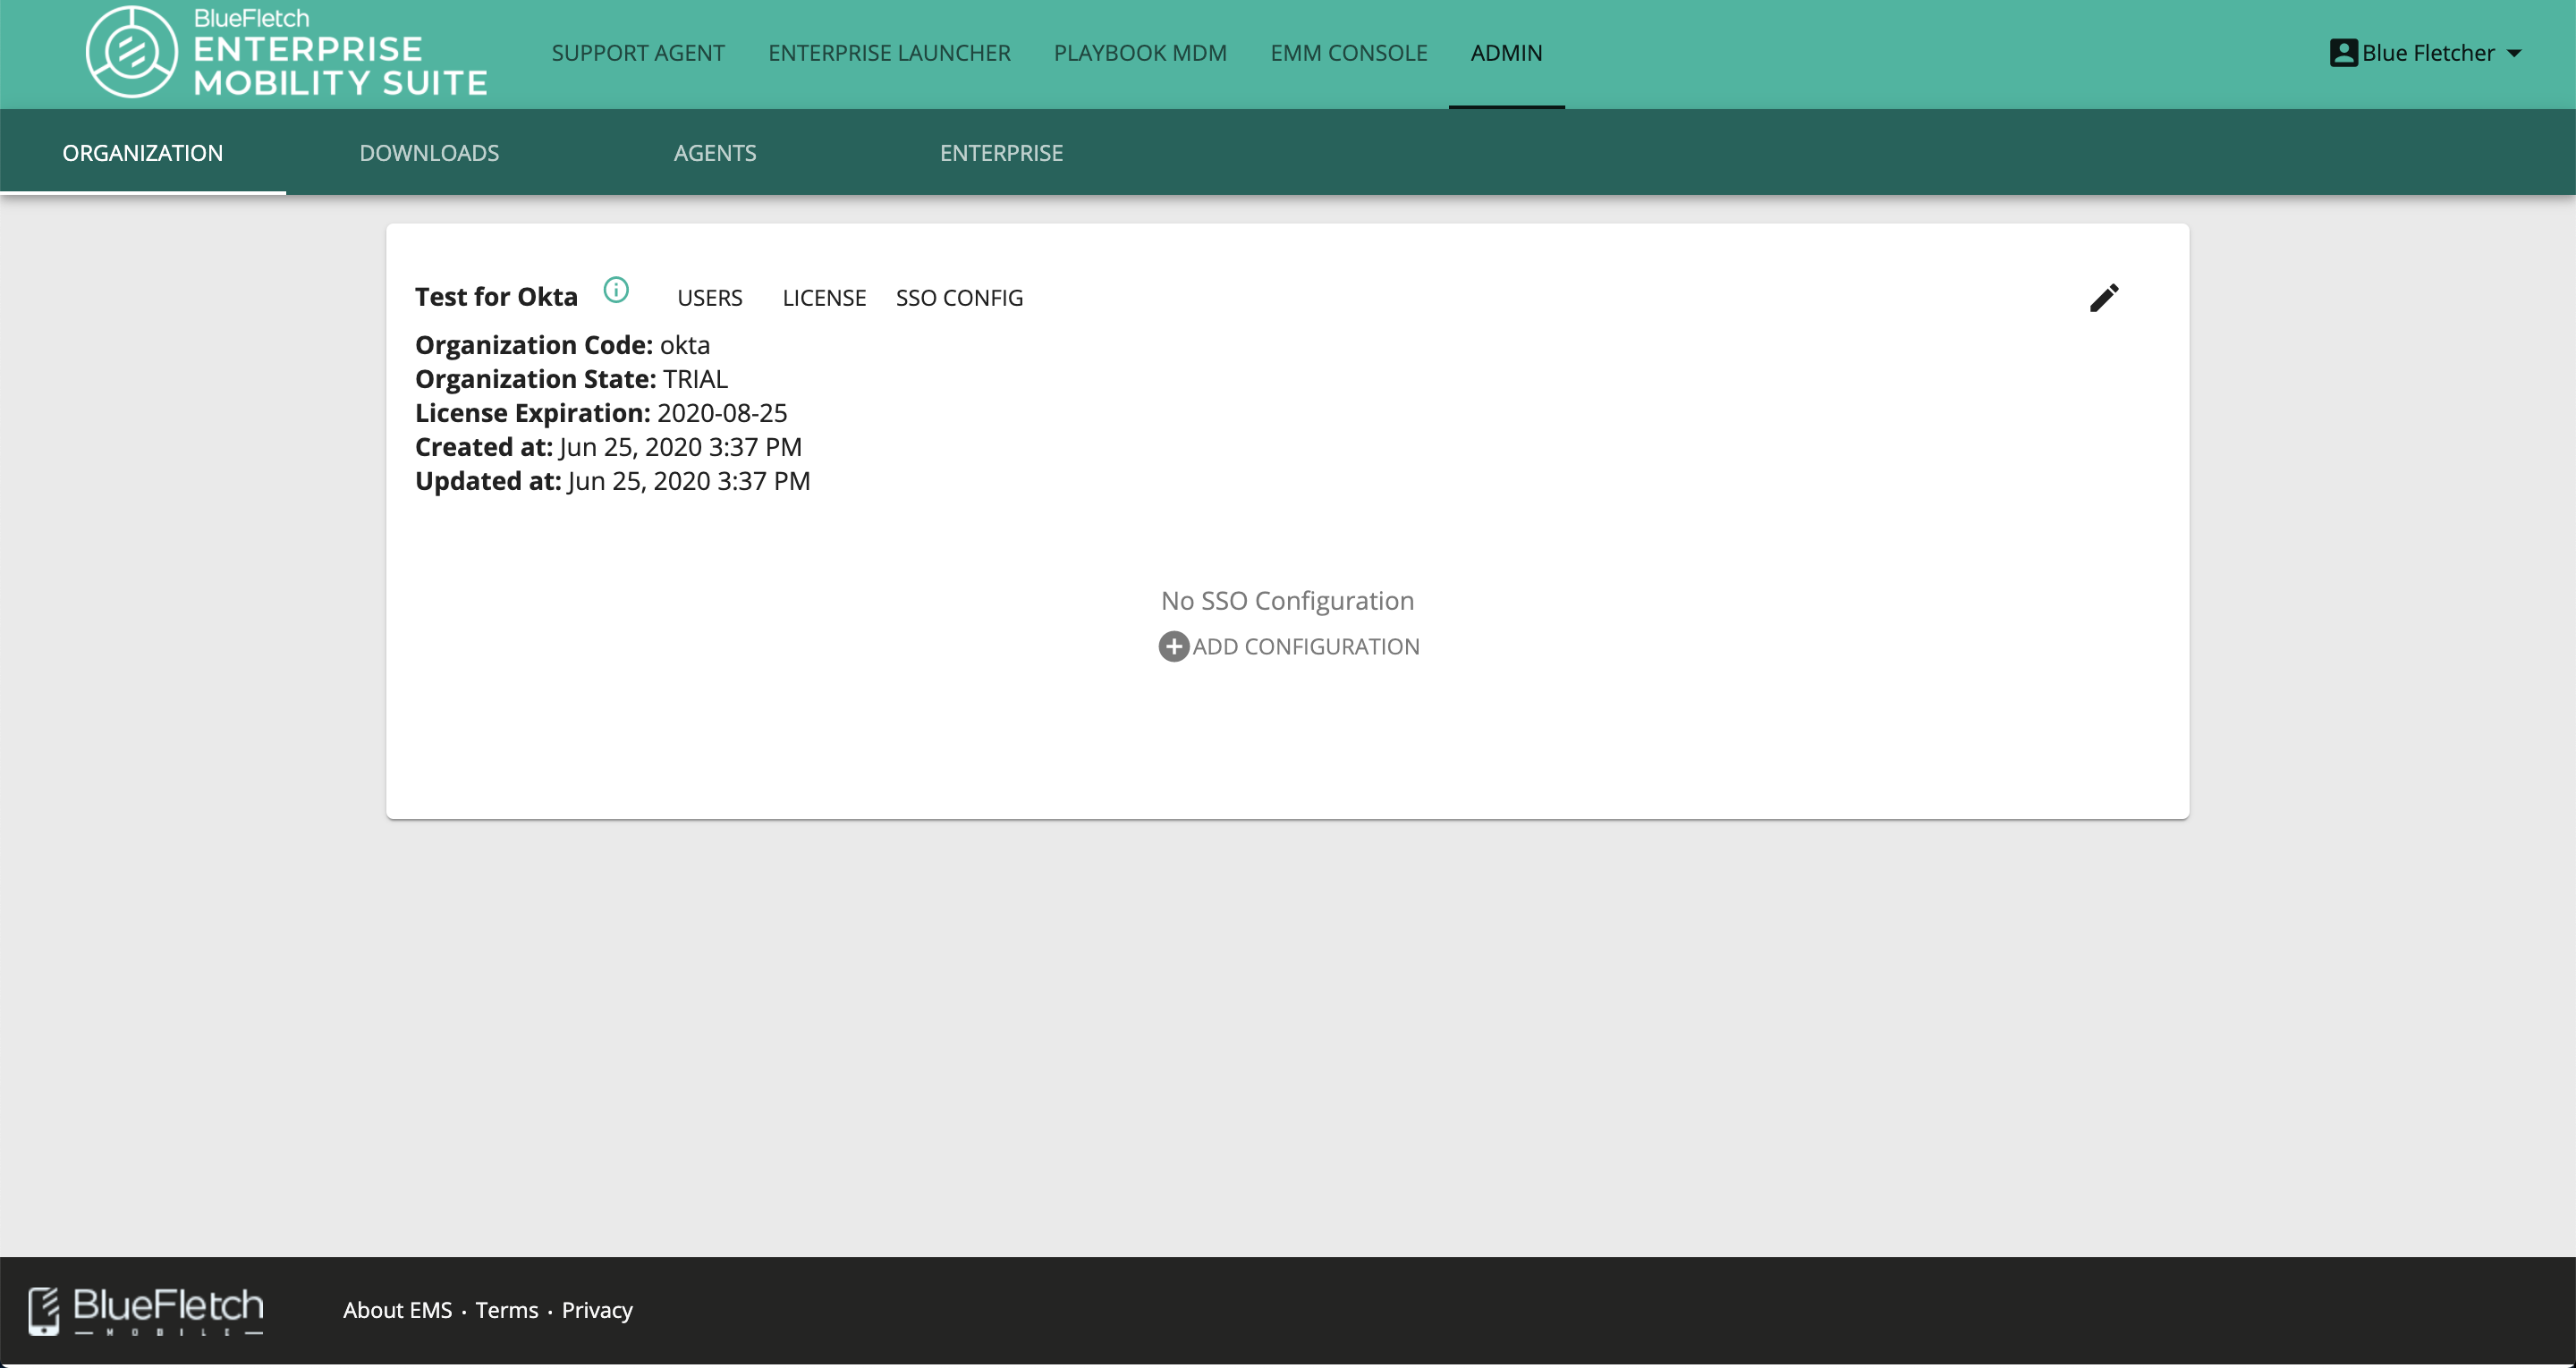
Task: Select the Admin navigation item
Action: tap(1506, 53)
